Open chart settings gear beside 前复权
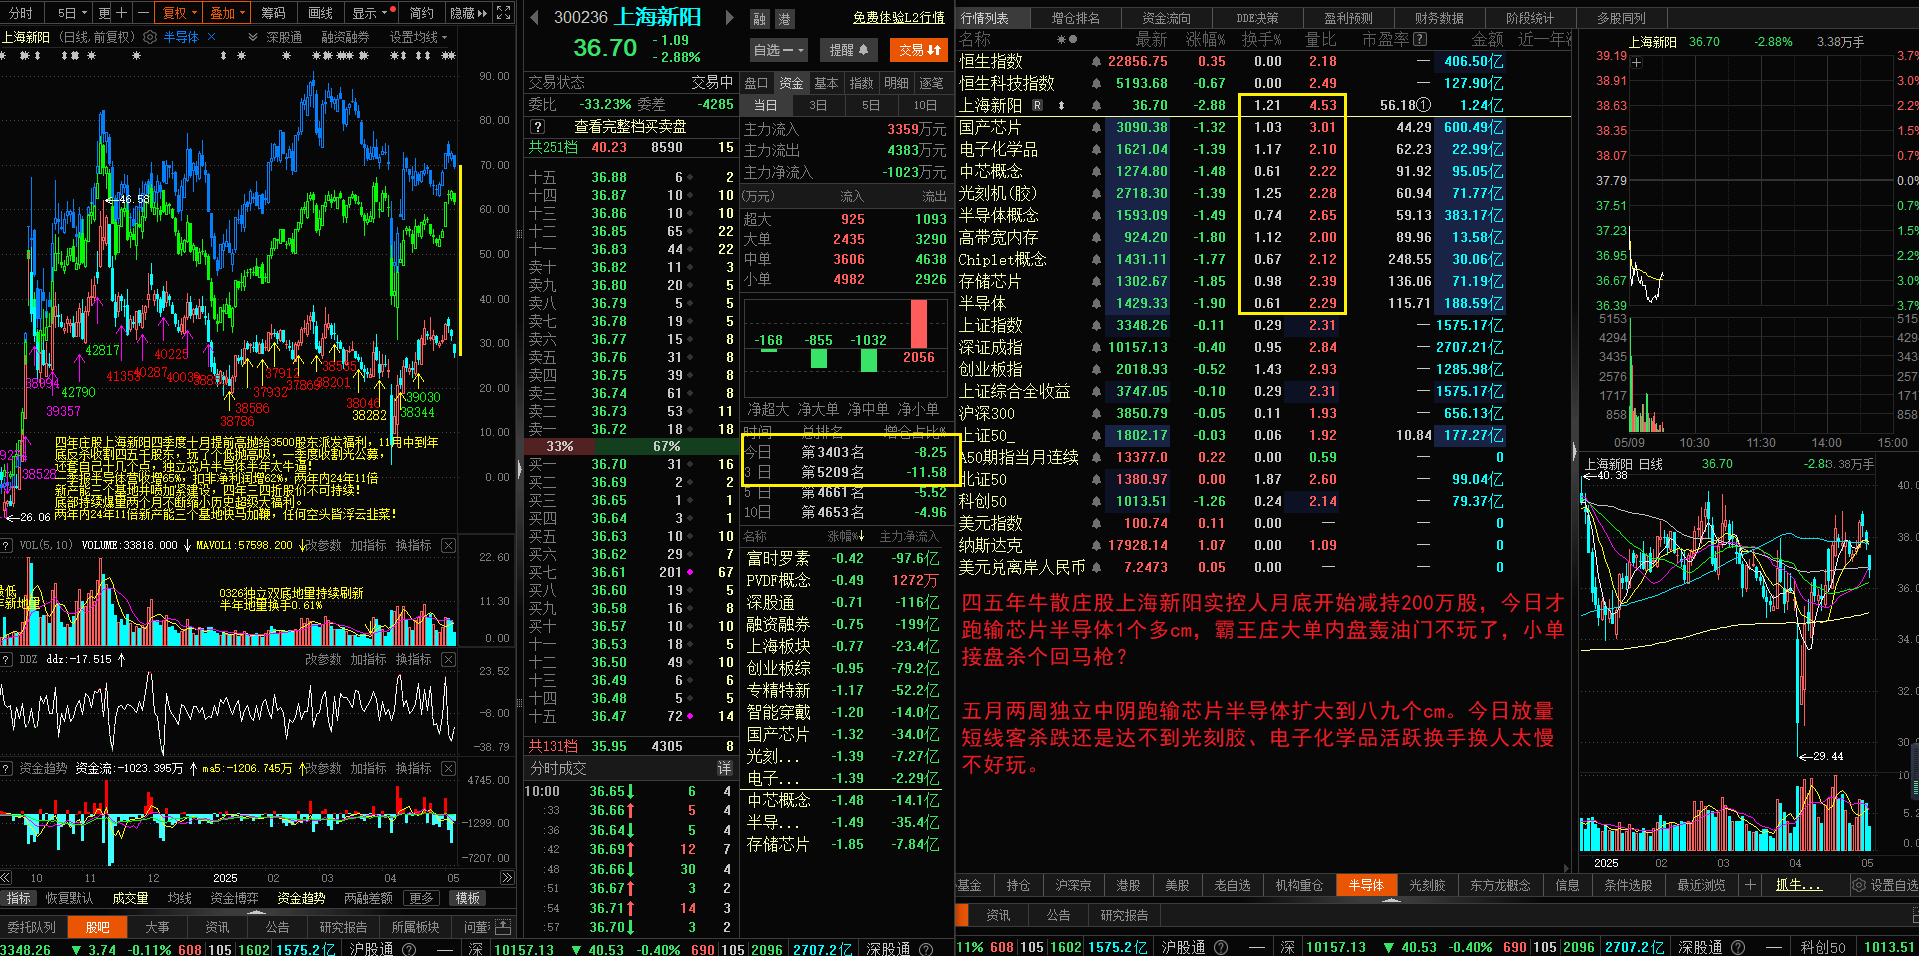 [150, 37]
